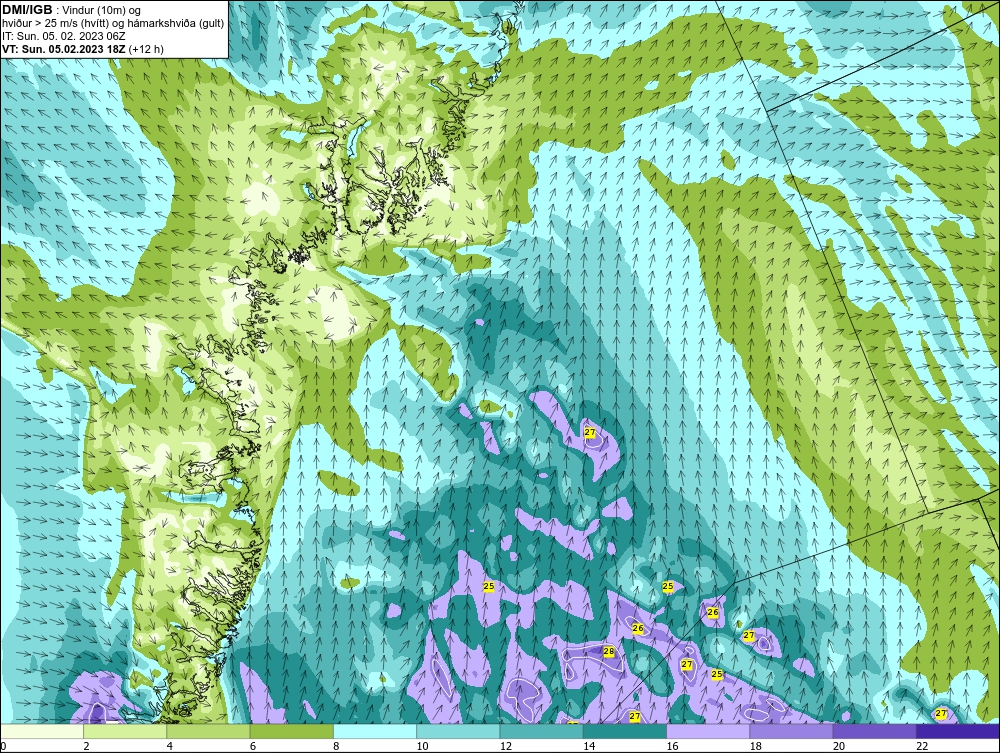
Task: Click the scale label 6
Action: 253,747
